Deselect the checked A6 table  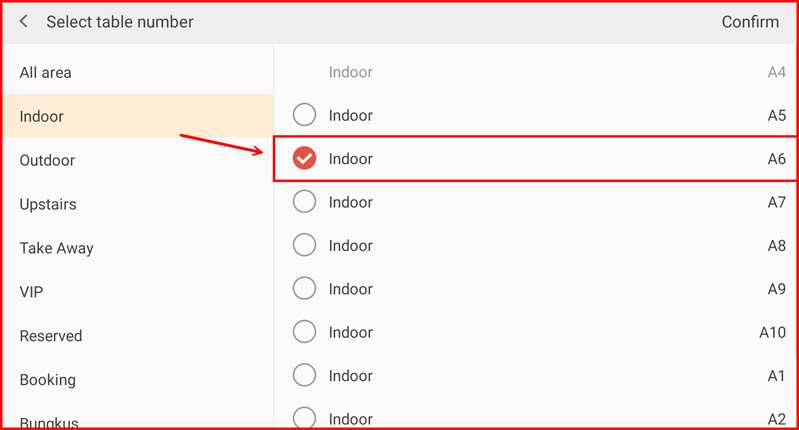click(304, 159)
